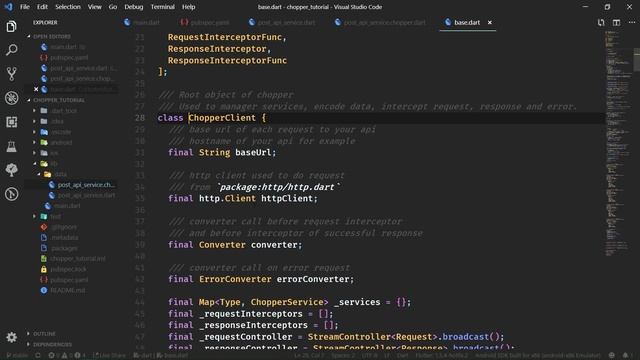Collapse the lib folder

point(54,164)
